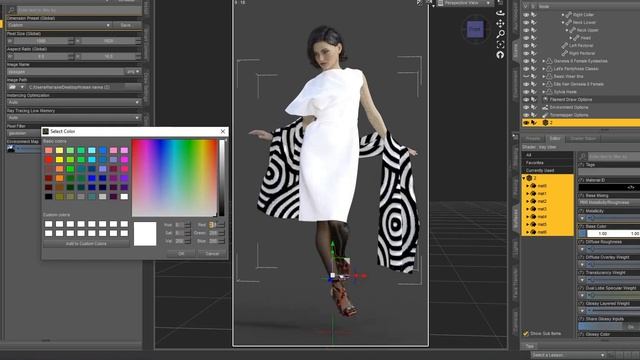This screenshot has width=640, height=360.
Task: Open the Select a Lesson dropdown
Action: tap(568, 355)
